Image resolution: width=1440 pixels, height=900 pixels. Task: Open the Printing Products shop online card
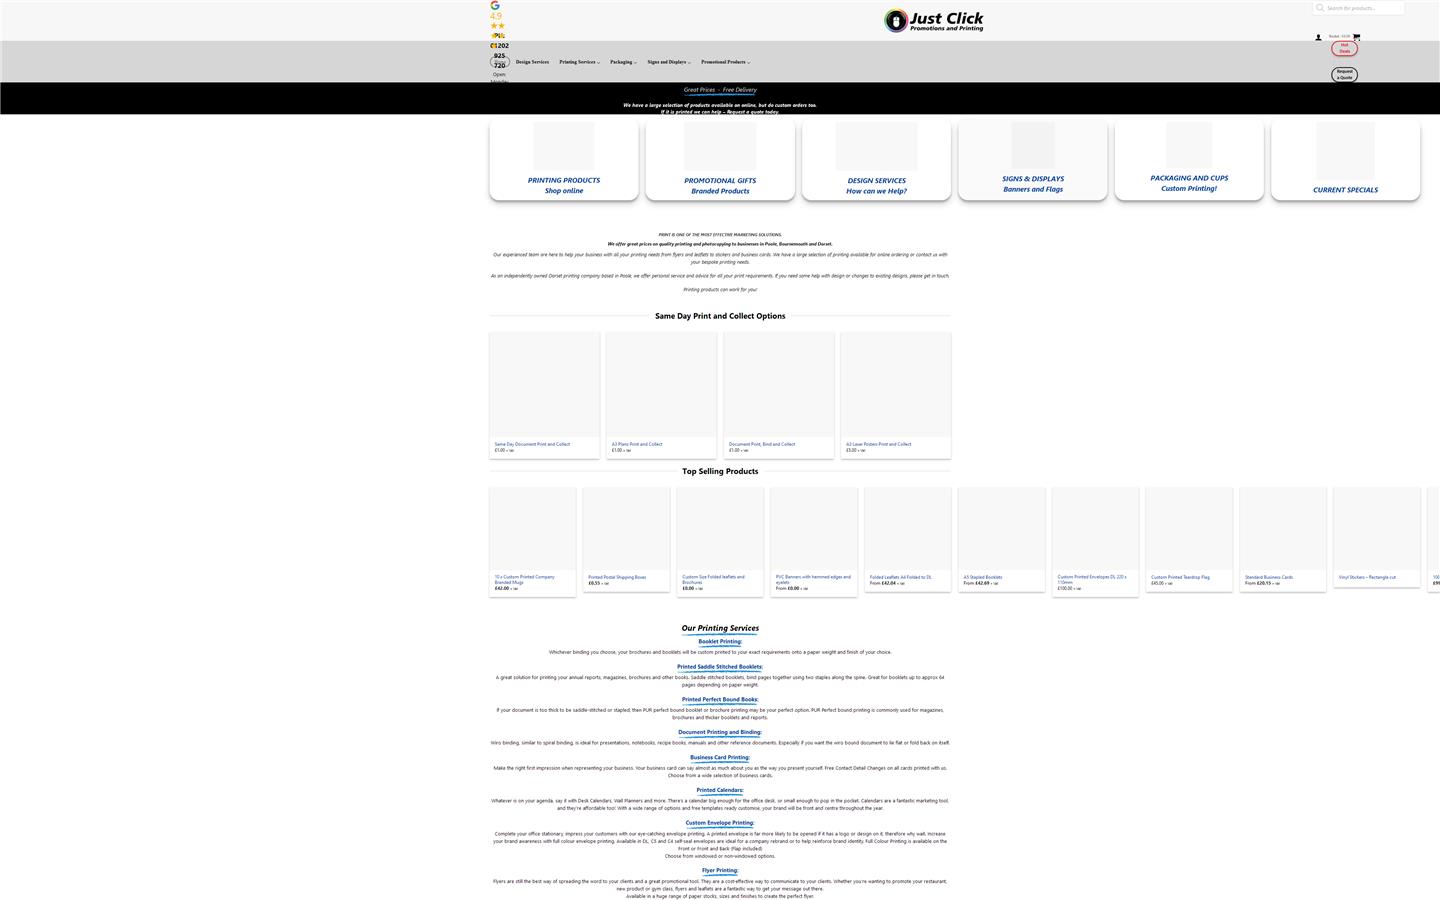pos(564,161)
